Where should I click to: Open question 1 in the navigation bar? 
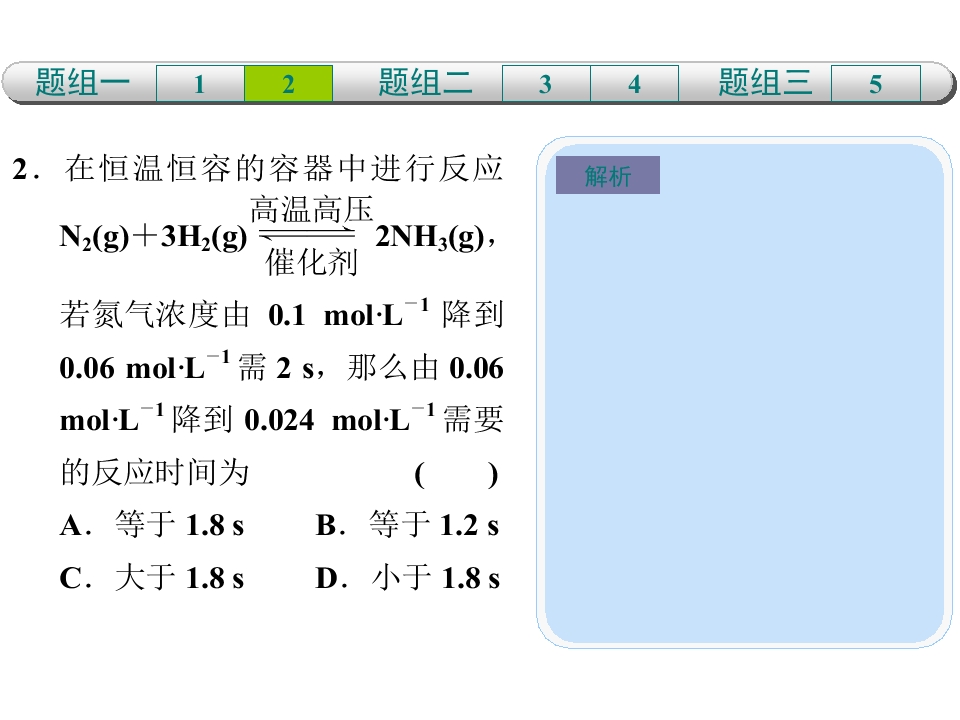[x=200, y=83]
